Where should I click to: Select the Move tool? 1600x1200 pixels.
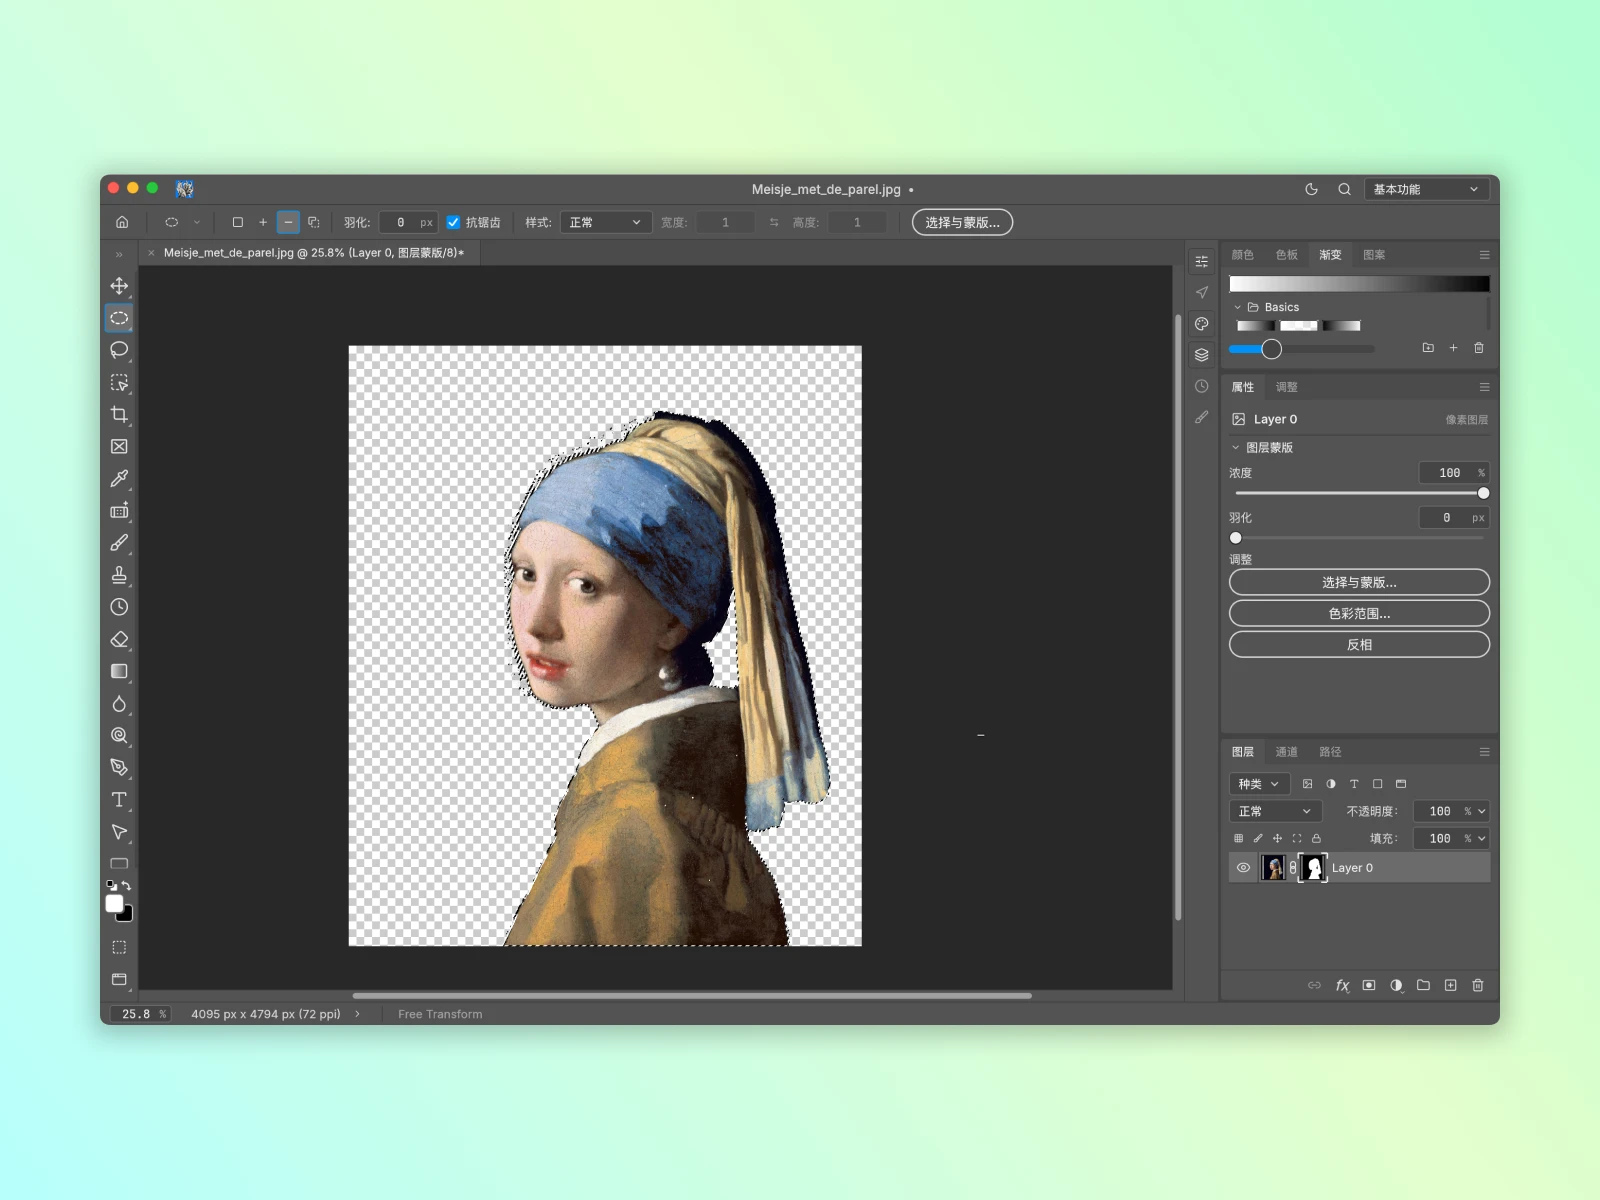119,286
